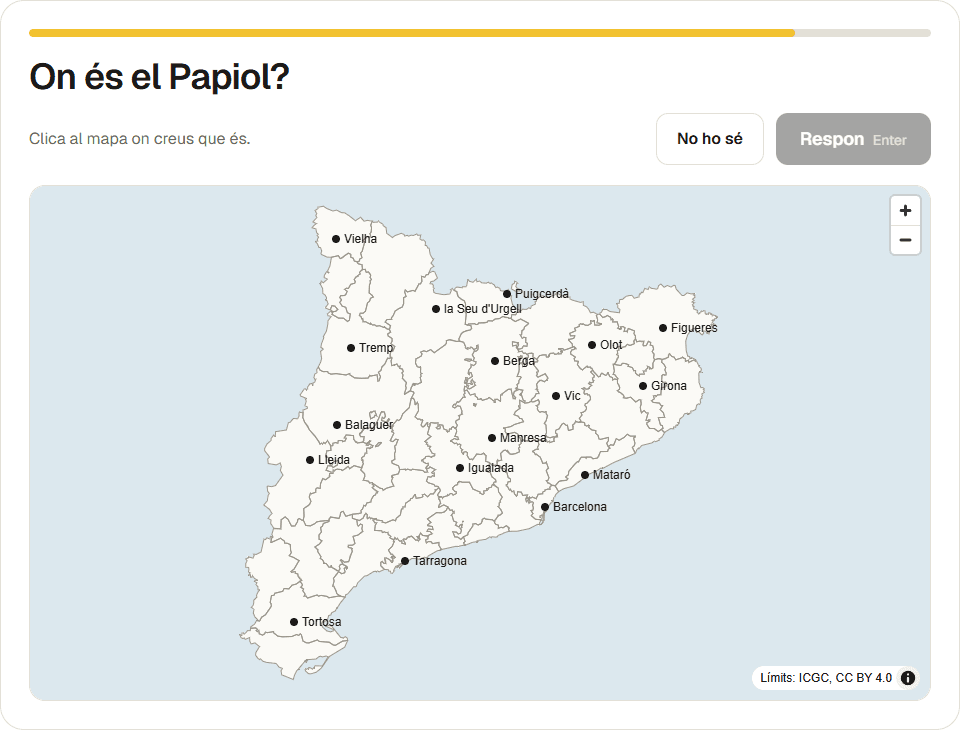Click the Tortosa marker in the south

294,622
